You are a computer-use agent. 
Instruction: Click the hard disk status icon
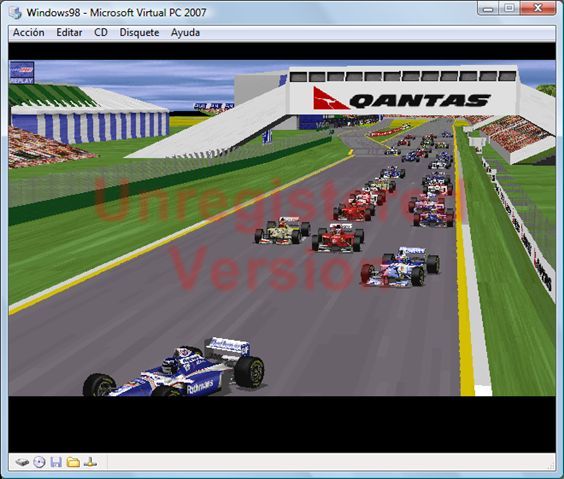[22, 462]
